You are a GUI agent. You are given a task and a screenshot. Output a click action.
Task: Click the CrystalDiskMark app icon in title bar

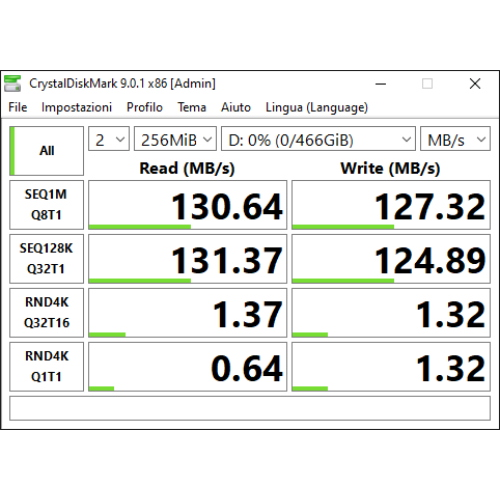coord(12,83)
